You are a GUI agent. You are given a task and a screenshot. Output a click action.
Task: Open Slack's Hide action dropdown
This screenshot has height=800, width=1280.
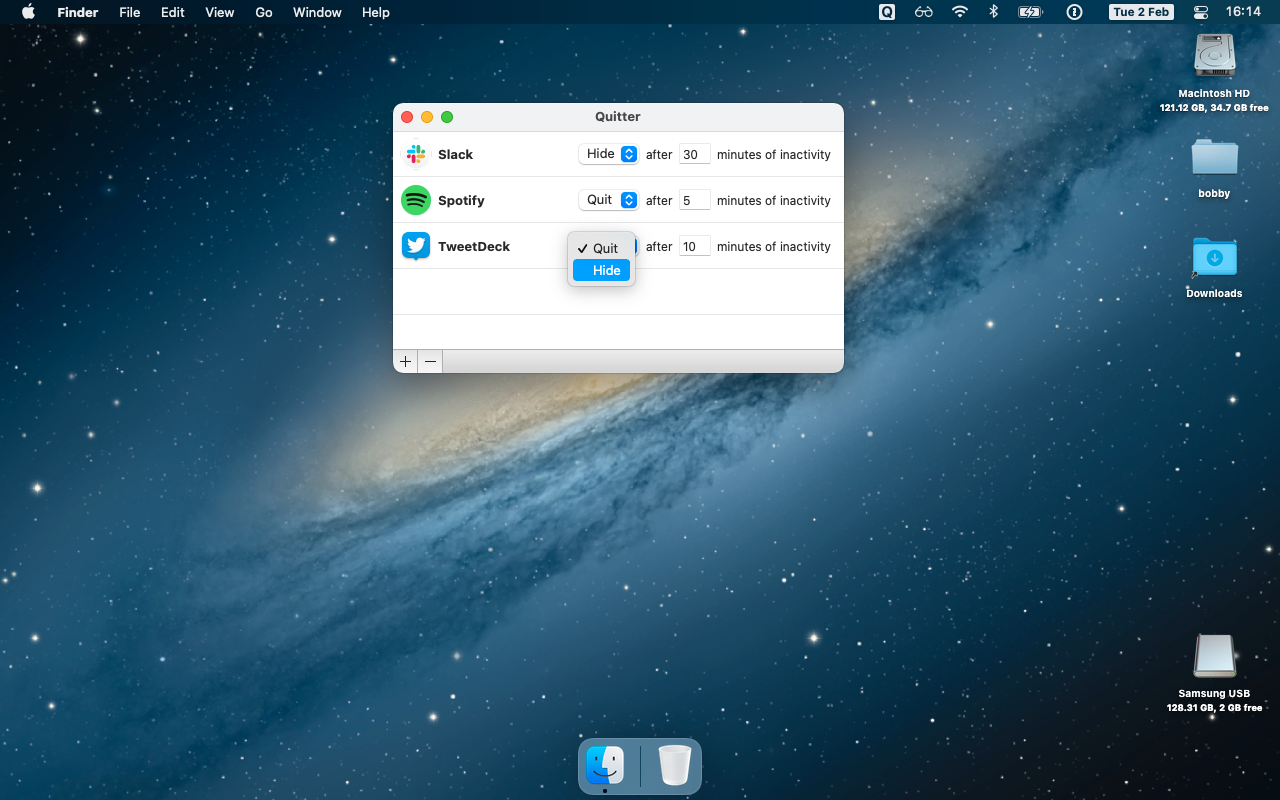(608, 154)
